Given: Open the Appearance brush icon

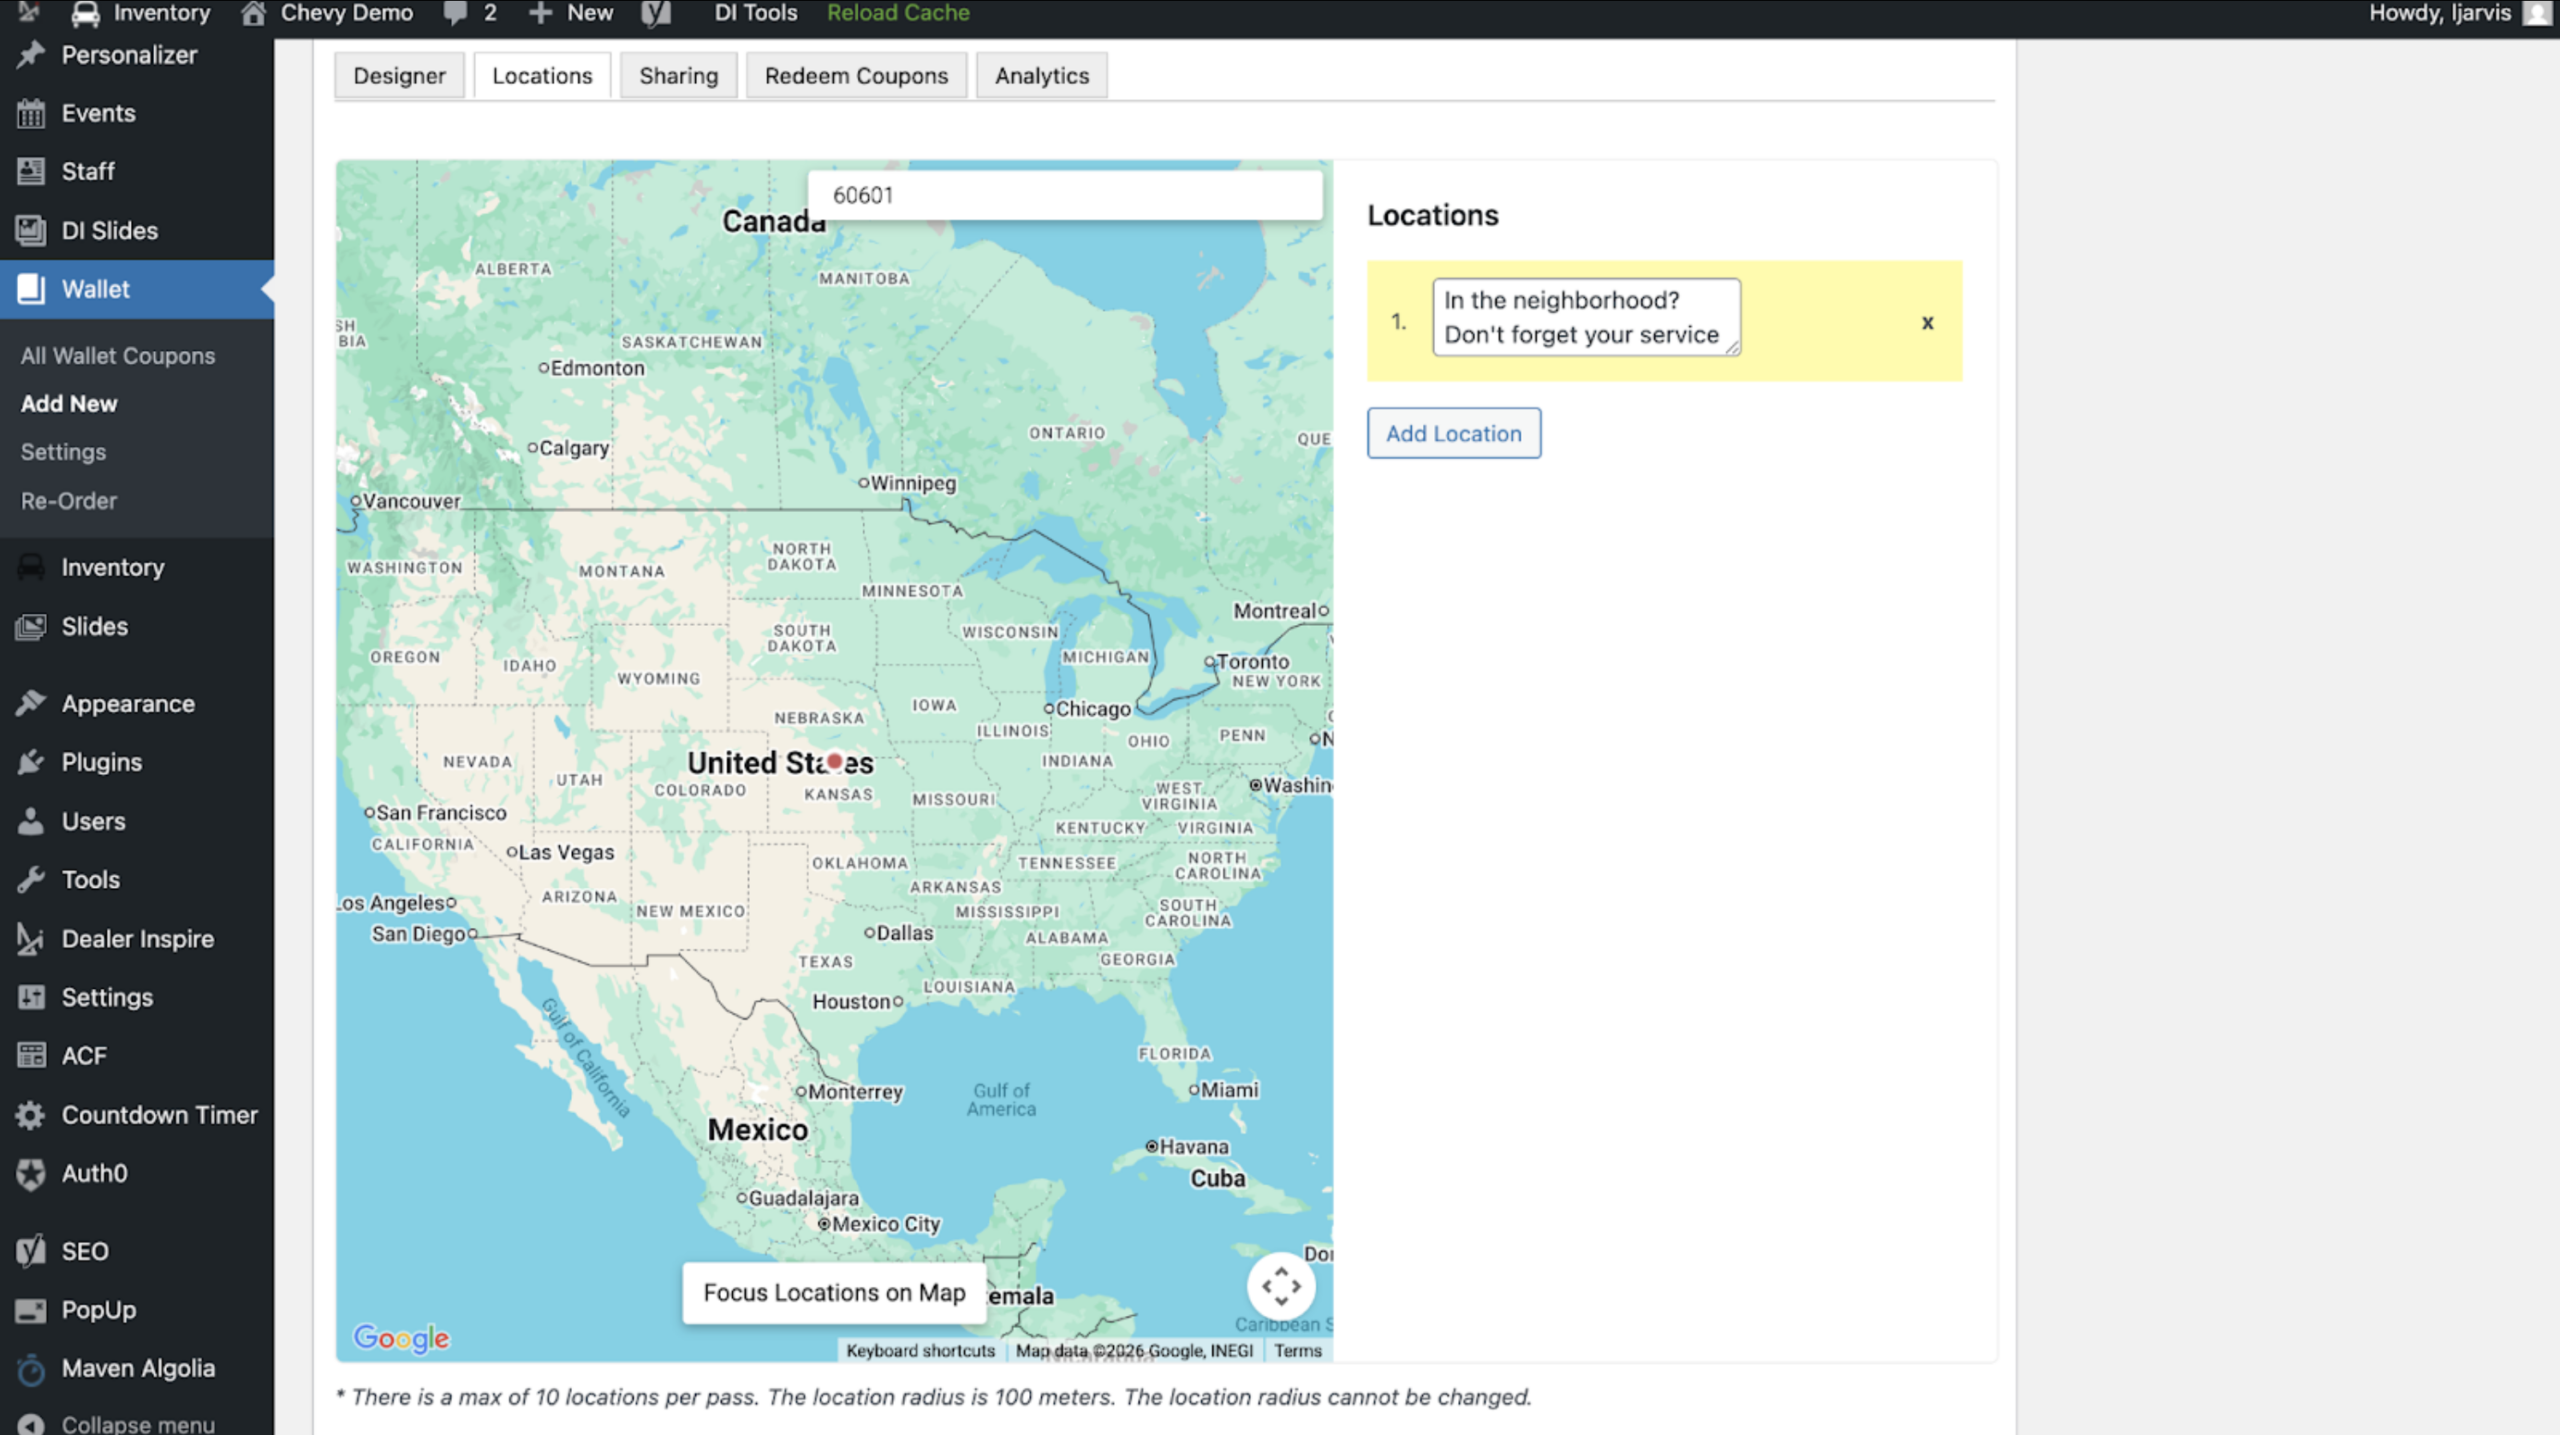Looking at the screenshot, I should click(31, 703).
